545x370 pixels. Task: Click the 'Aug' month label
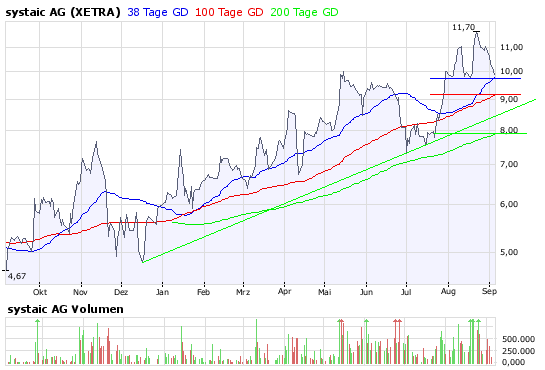[x=448, y=292]
